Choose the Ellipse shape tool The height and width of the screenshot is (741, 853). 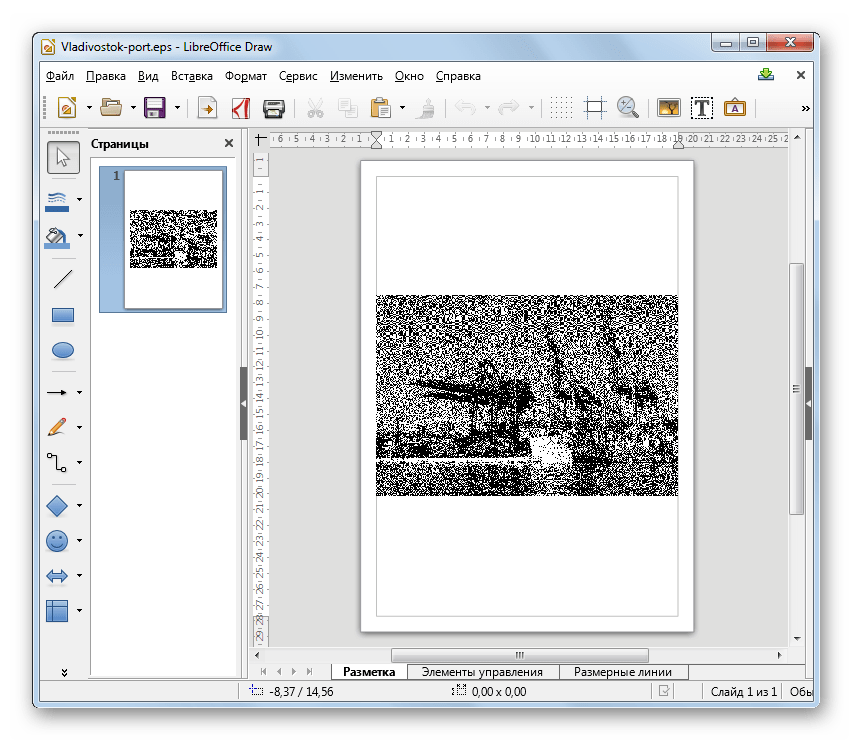[62, 351]
